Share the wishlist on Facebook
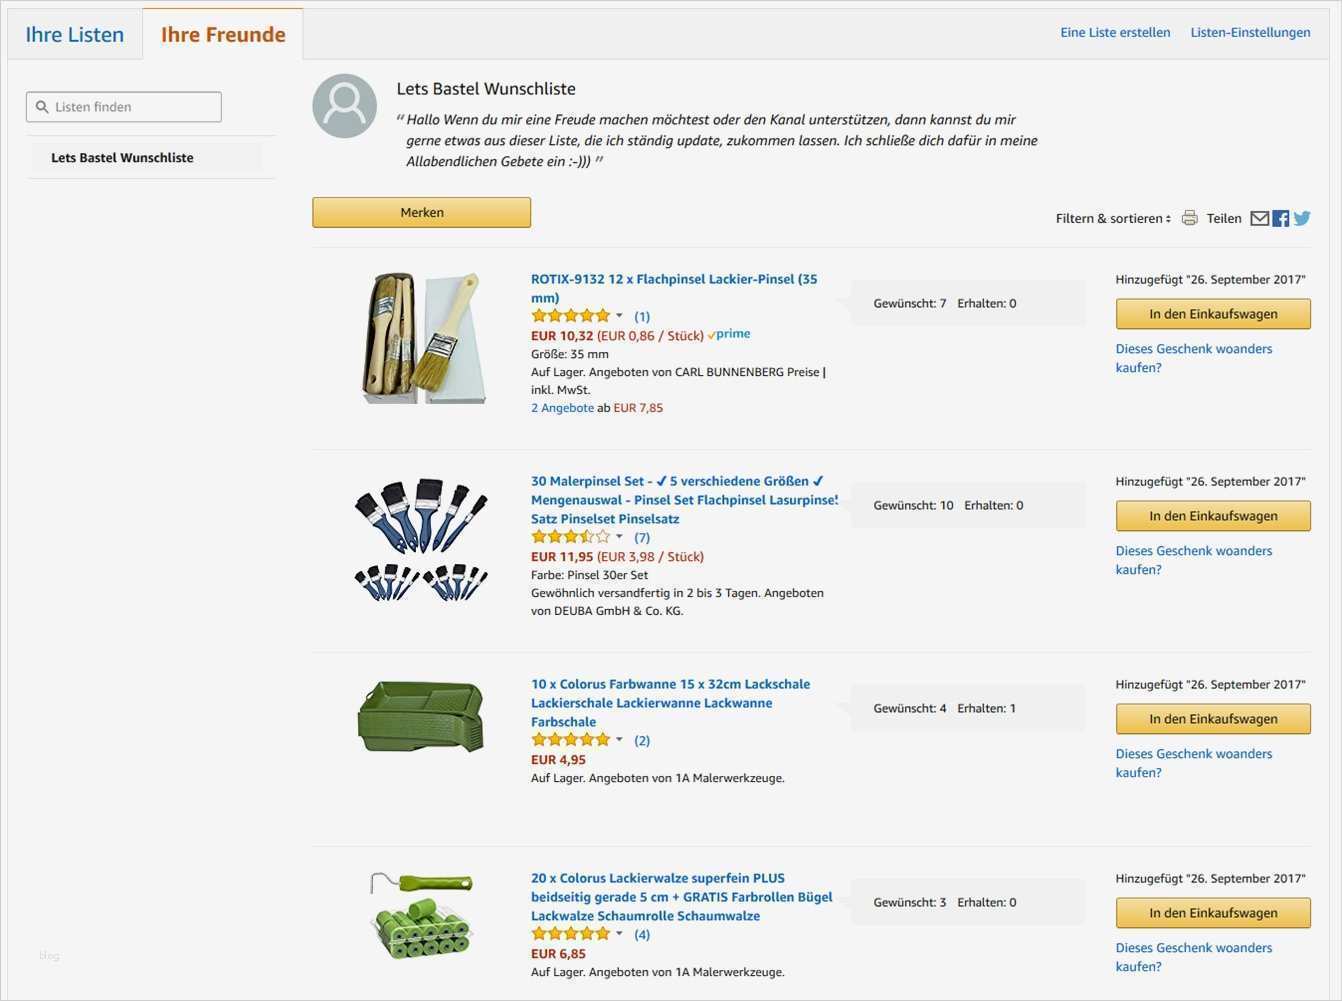Screen dimensions: 1342x1001 [1281, 218]
